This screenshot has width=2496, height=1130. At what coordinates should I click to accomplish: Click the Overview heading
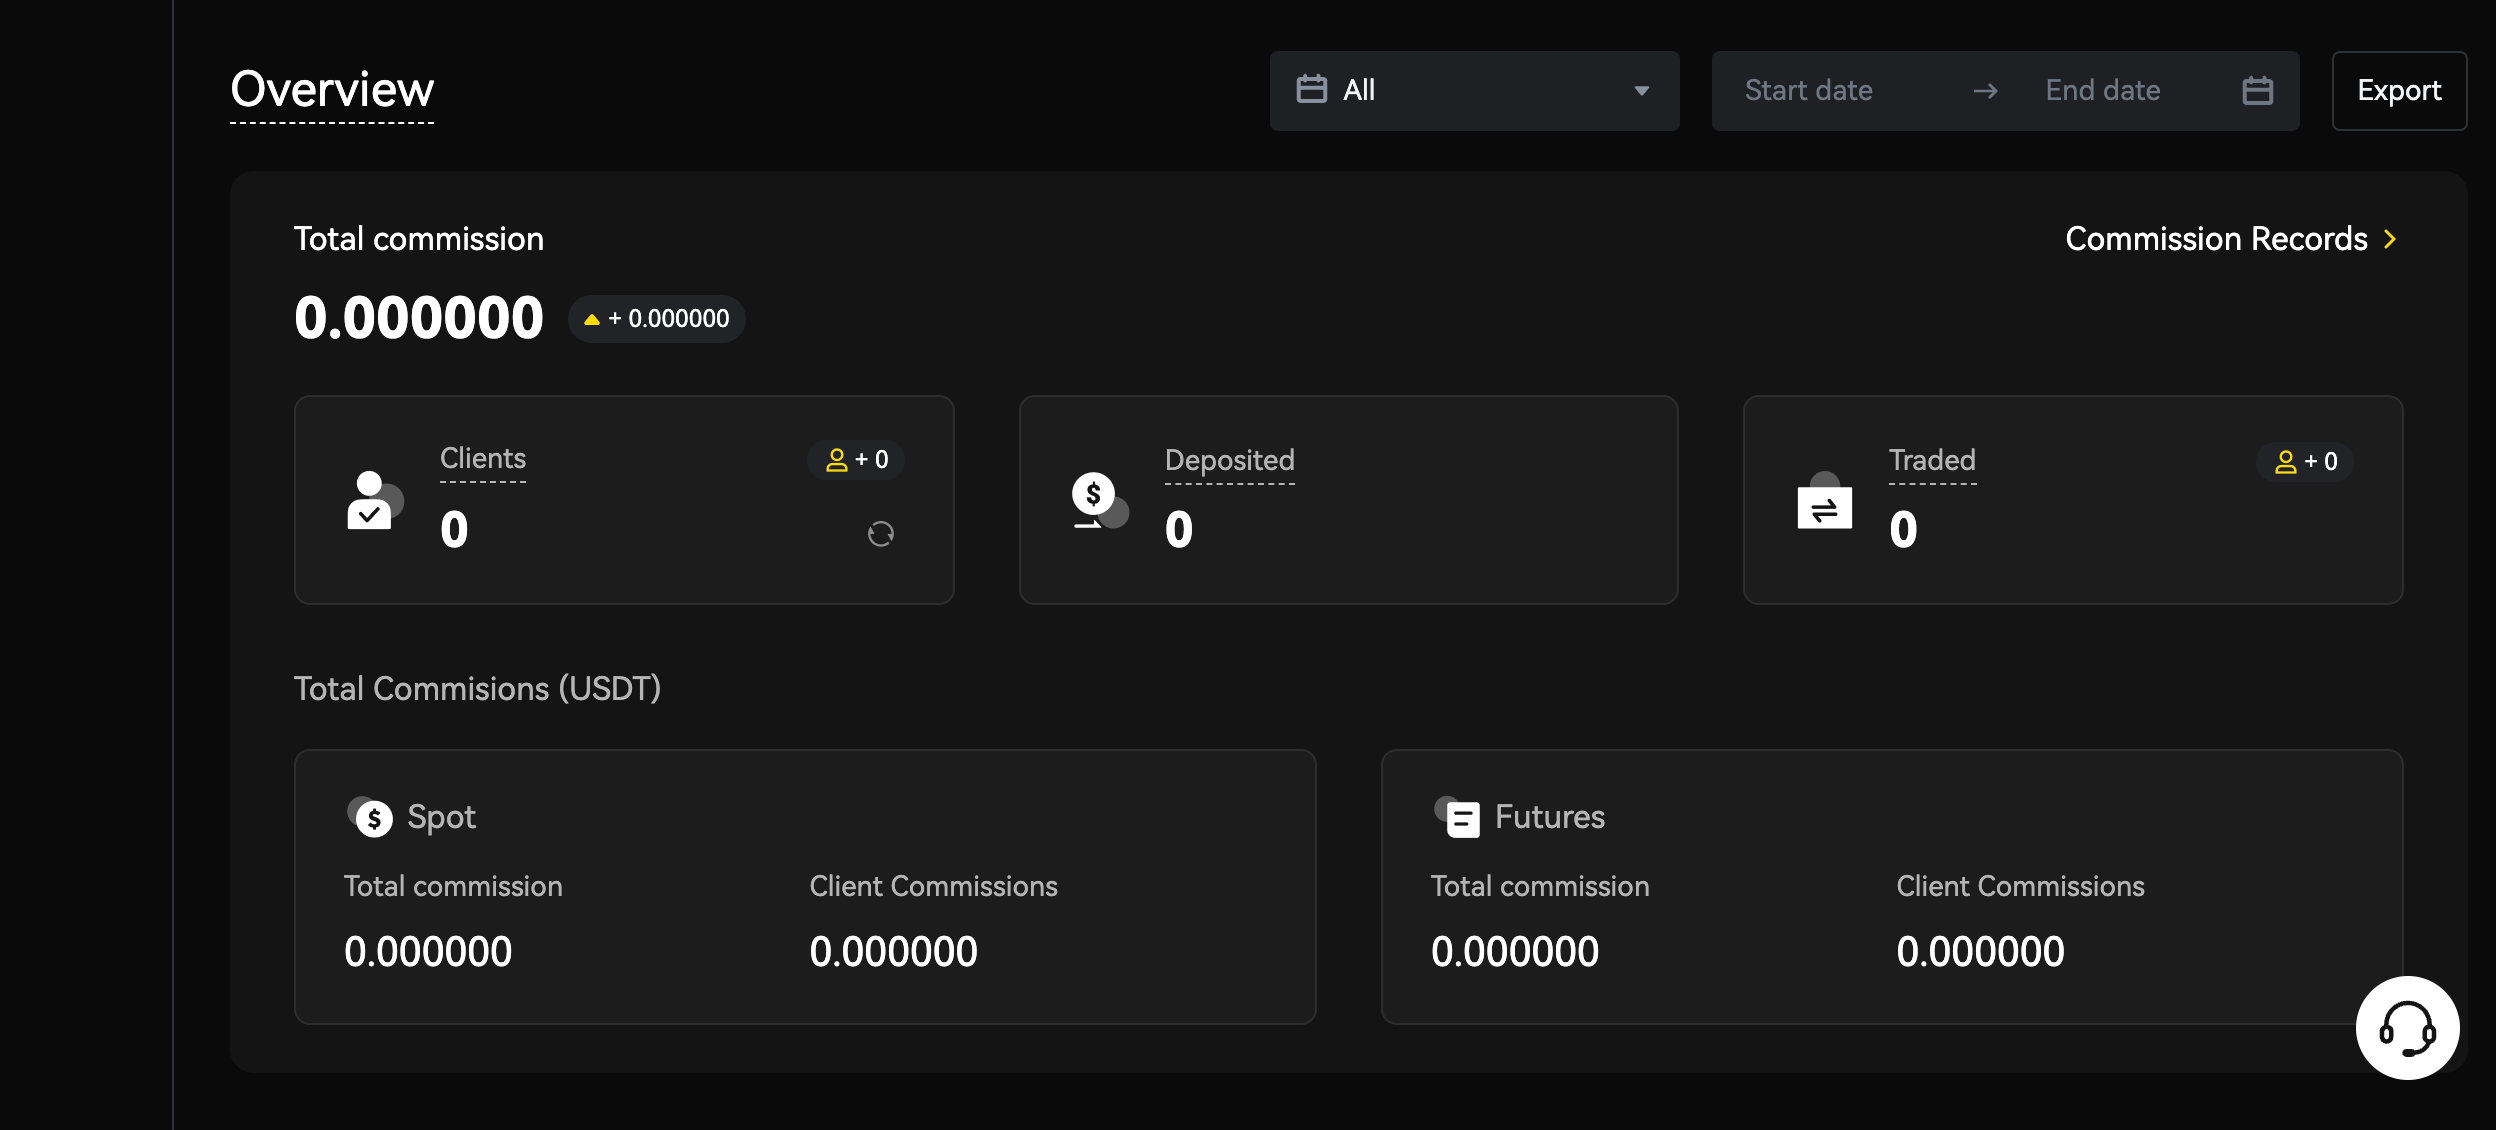click(332, 90)
